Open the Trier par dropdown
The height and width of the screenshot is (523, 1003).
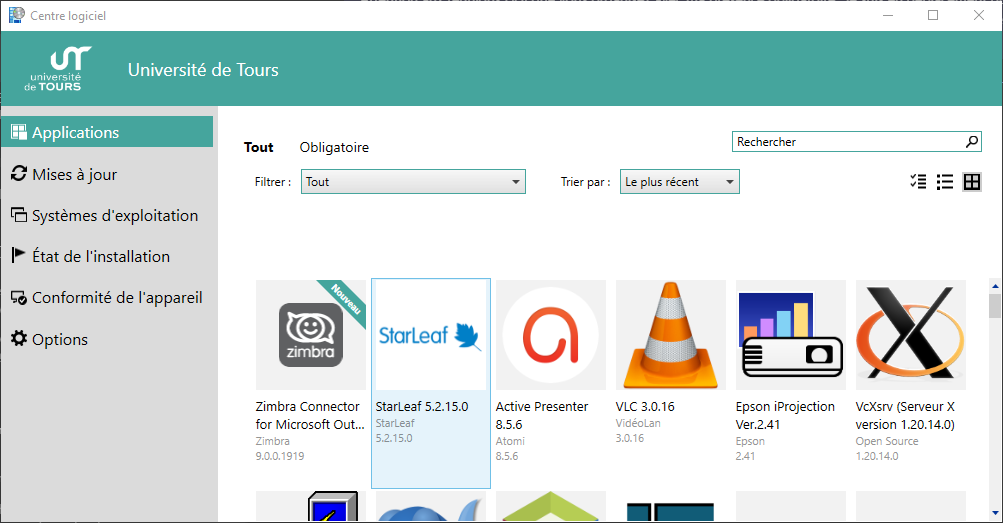pyautogui.click(x=679, y=182)
